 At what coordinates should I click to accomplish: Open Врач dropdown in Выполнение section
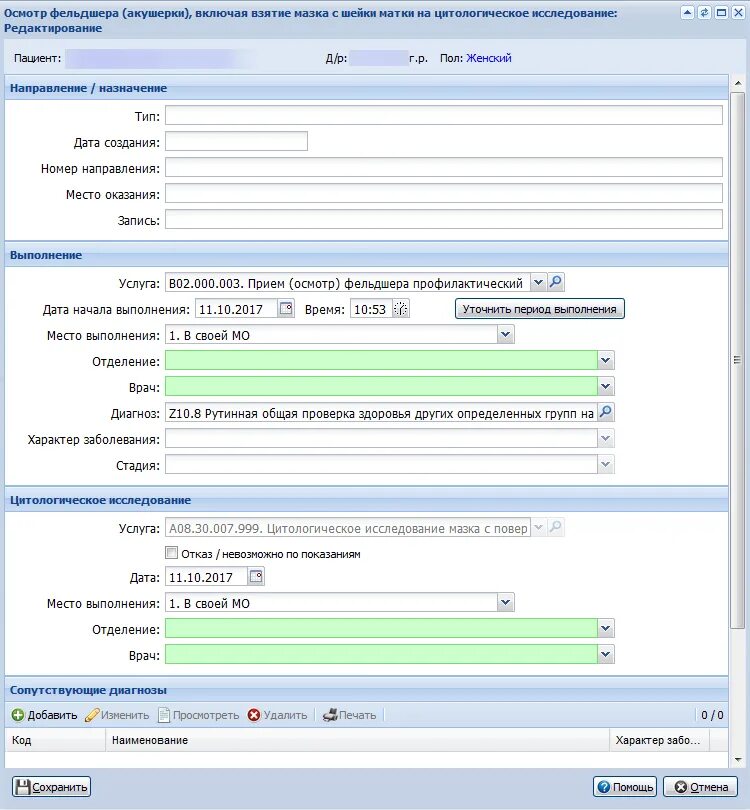click(x=605, y=386)
